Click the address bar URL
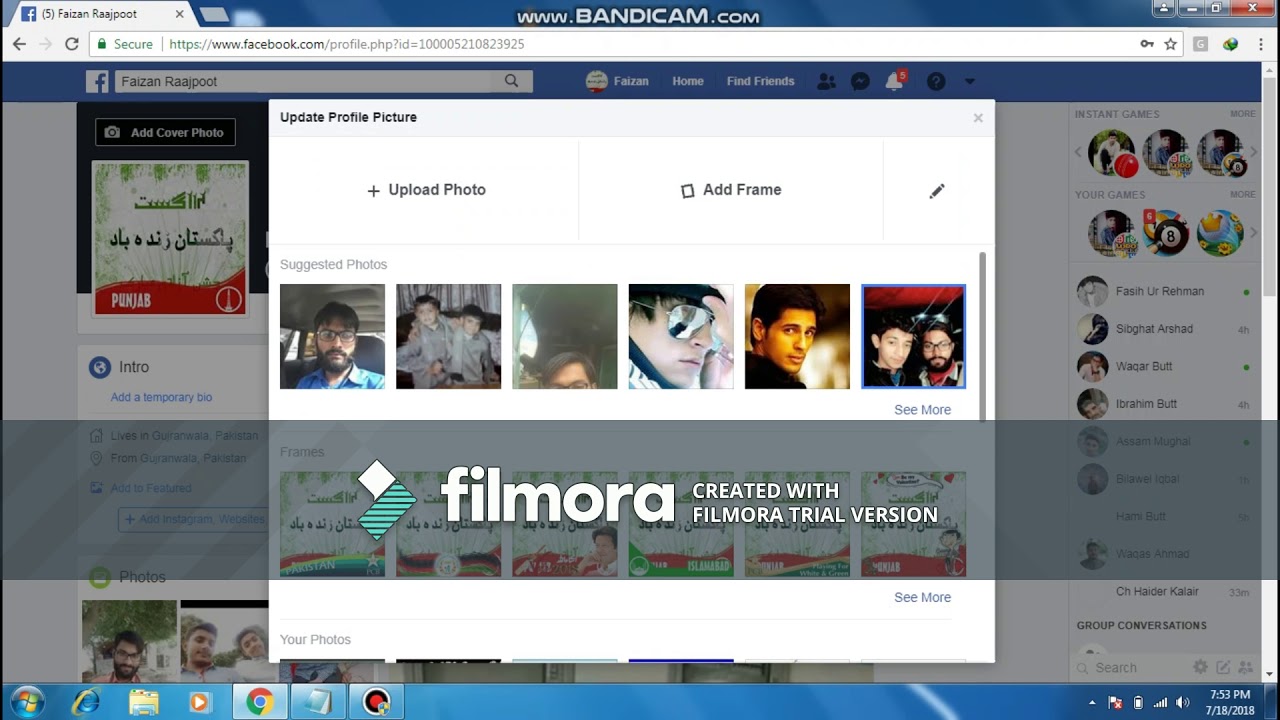 click(x=346, y=44)
